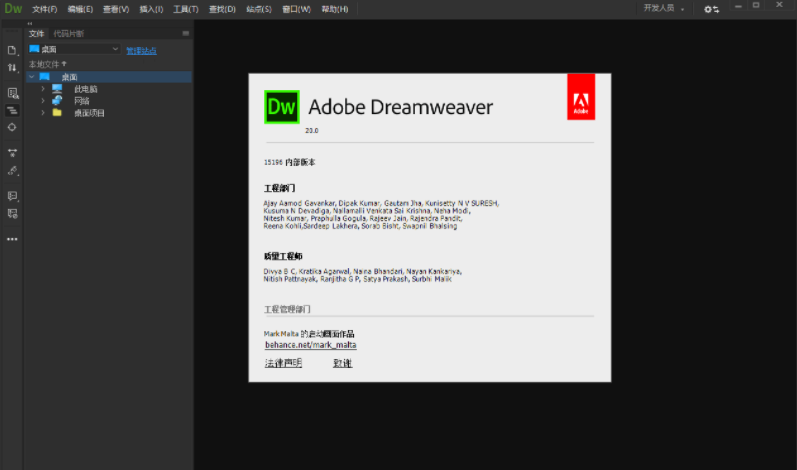797x470 pixels.
Task: Click the Adobe Dreamweaver title text
Action: click(x=401, y=107)
